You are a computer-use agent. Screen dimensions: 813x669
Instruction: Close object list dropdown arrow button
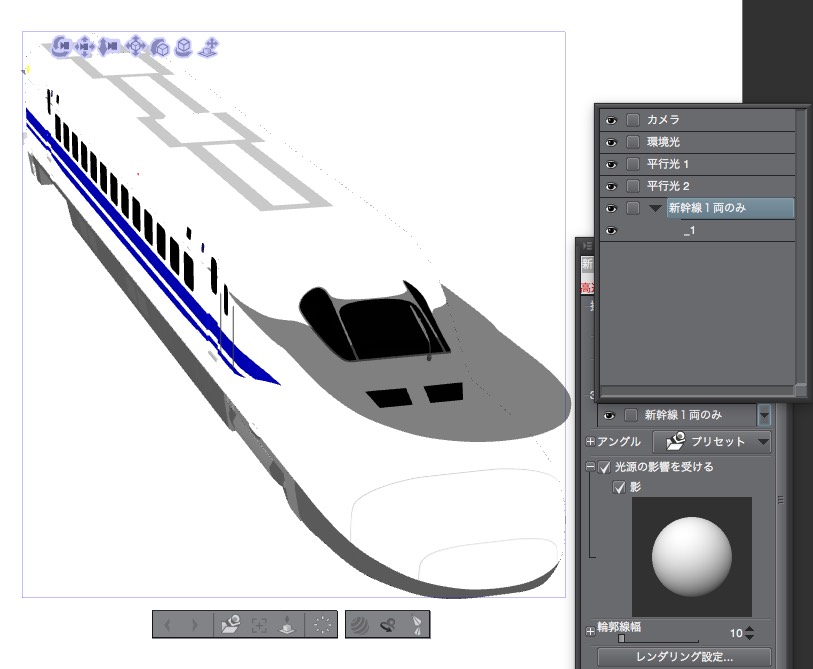[x=764, y=415]
